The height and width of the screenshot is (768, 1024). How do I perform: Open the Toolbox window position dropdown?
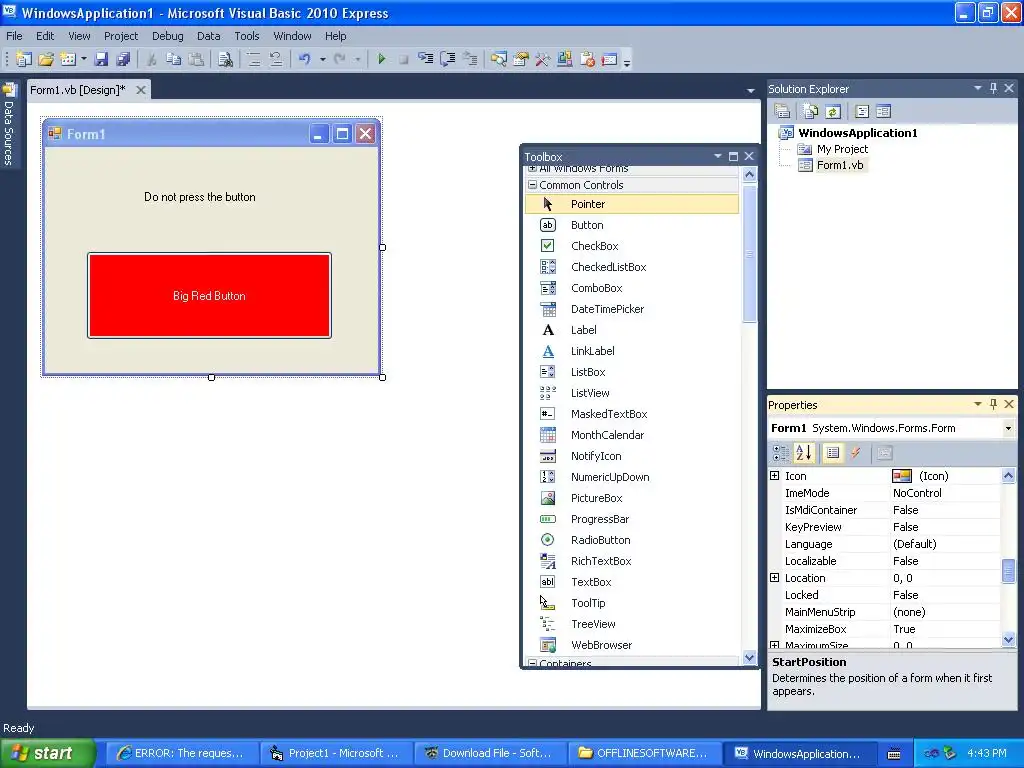coord(718,156)
